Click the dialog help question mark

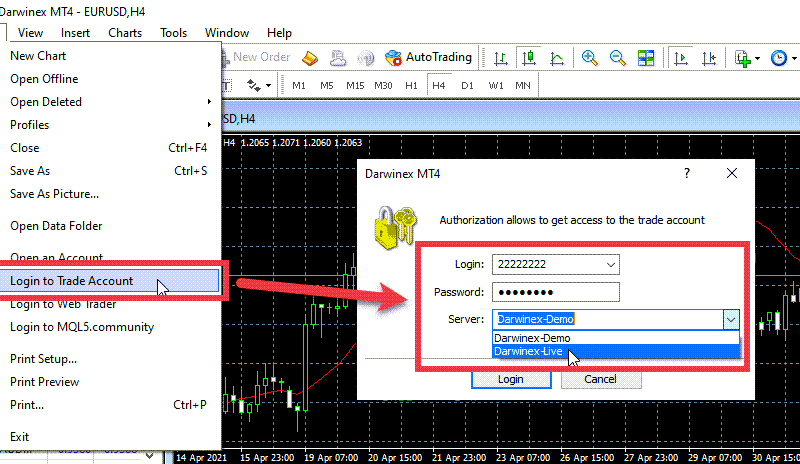687,174
